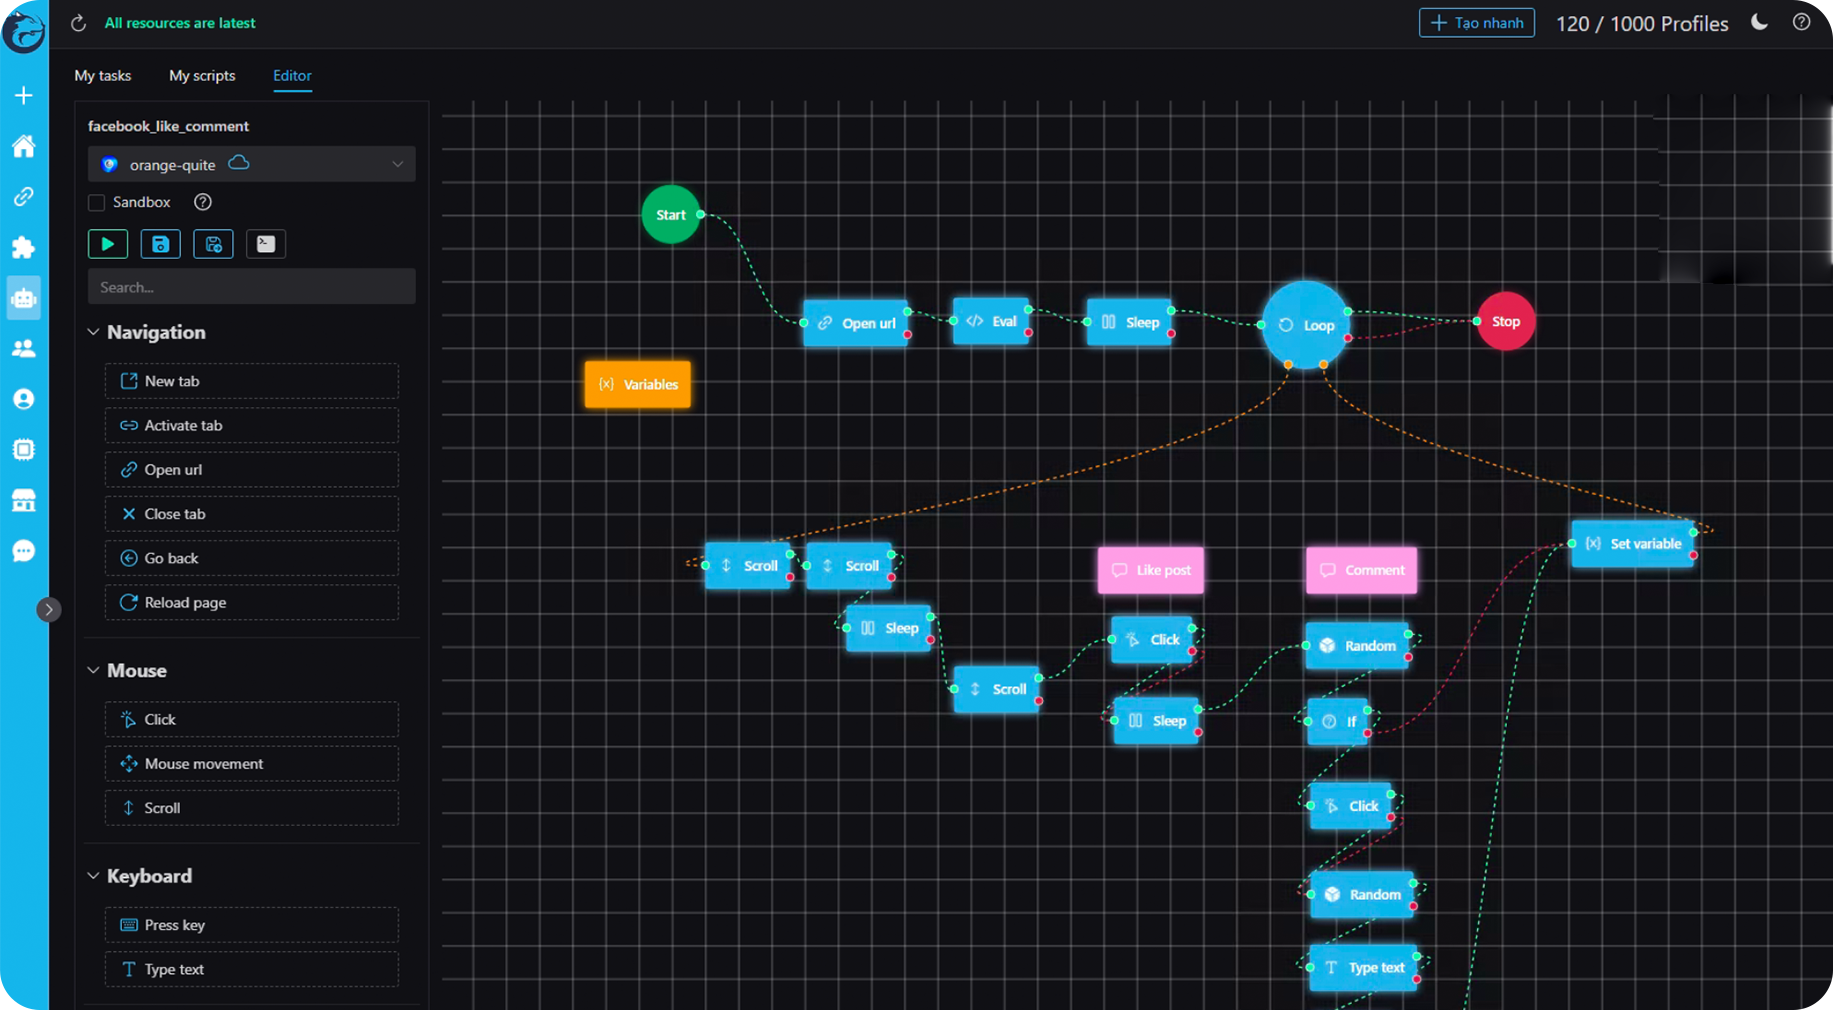1833x1010 pixels.
Task: Open the help icon in top bar
Action: [x=1801, y=23]
